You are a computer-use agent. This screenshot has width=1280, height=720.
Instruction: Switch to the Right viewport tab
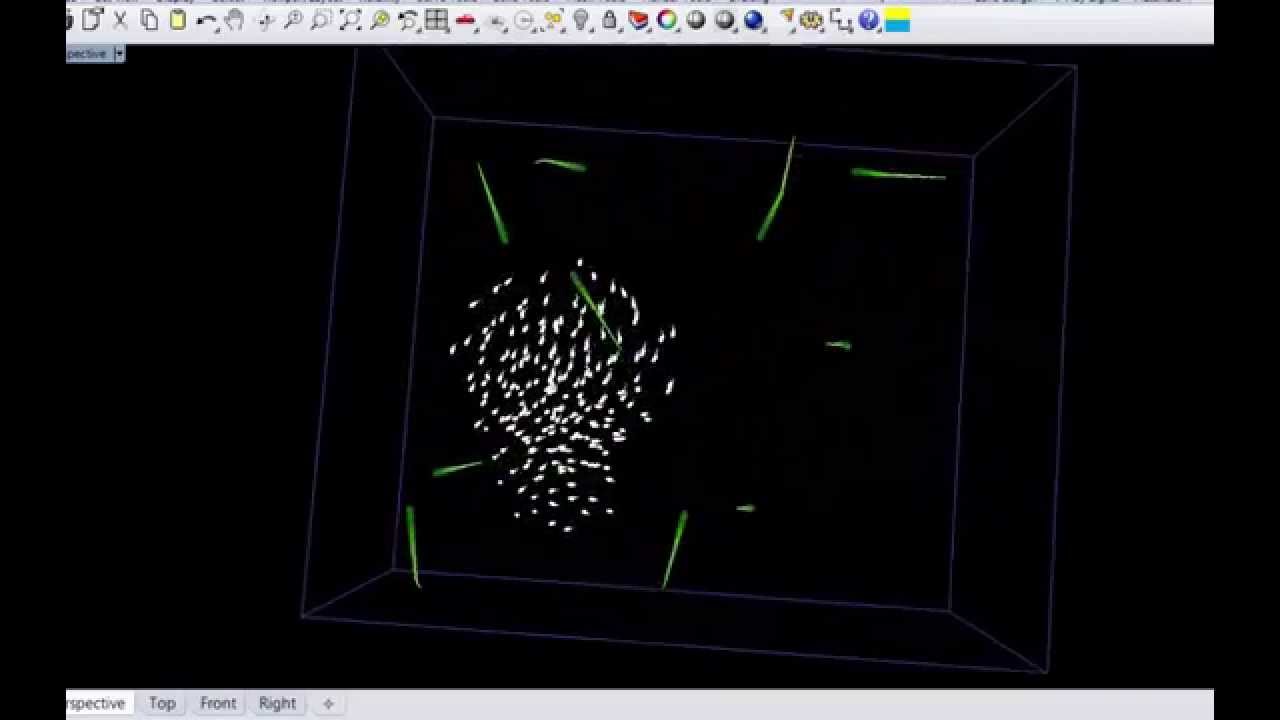click(x=277, y=703)
